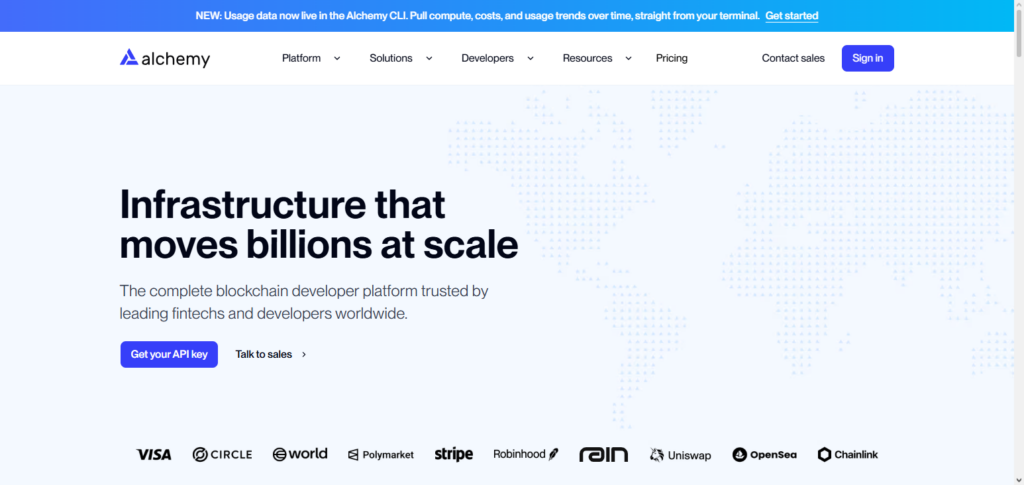
Task: Click the Rain logo
Action: 603,455
